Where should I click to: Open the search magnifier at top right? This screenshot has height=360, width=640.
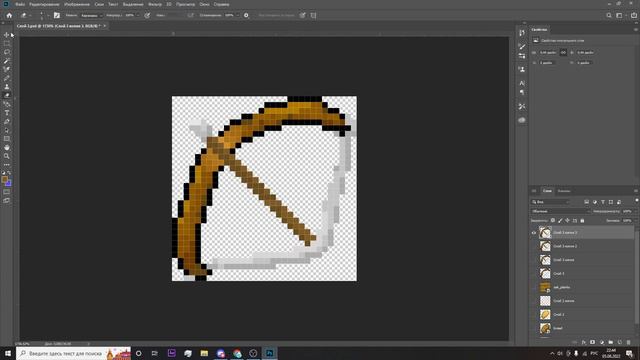pos(609,16)
